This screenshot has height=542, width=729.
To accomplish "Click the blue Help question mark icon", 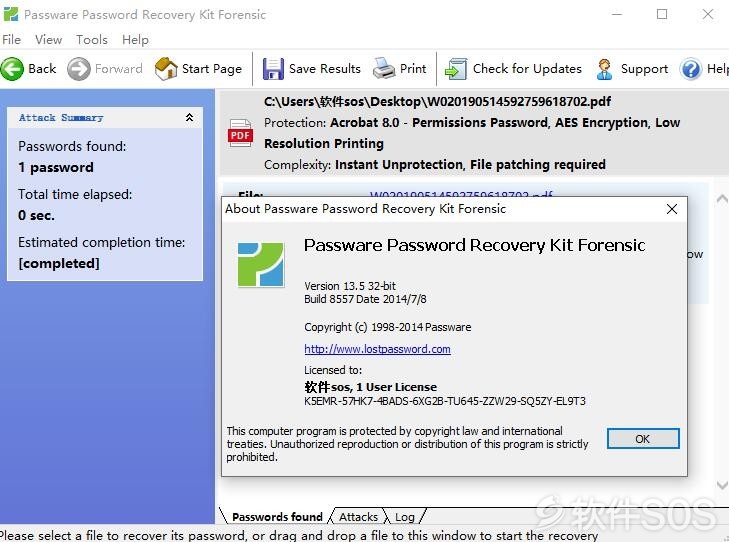I will (690, 69).
